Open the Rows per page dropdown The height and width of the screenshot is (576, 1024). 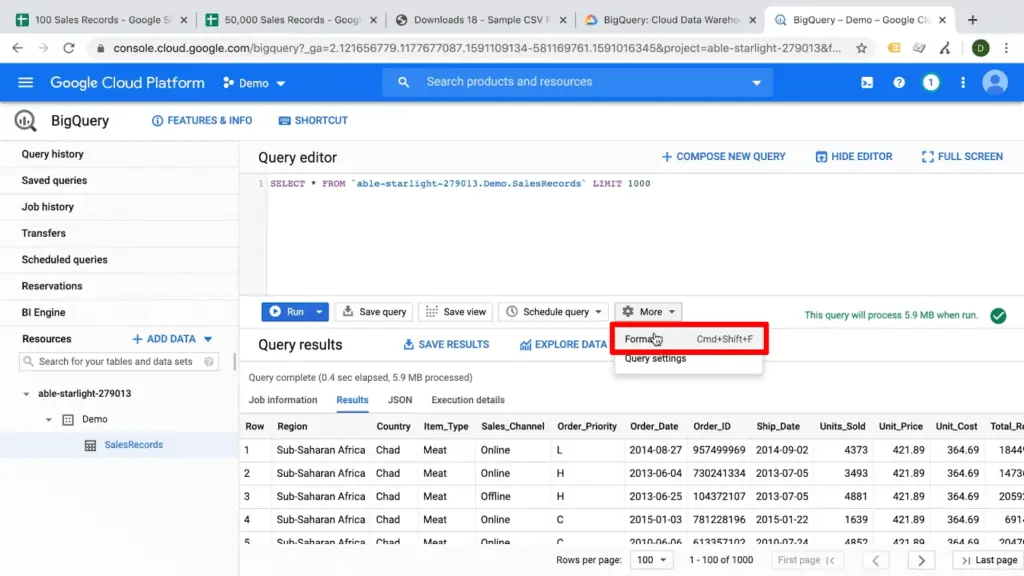click(x=651, y=560)
